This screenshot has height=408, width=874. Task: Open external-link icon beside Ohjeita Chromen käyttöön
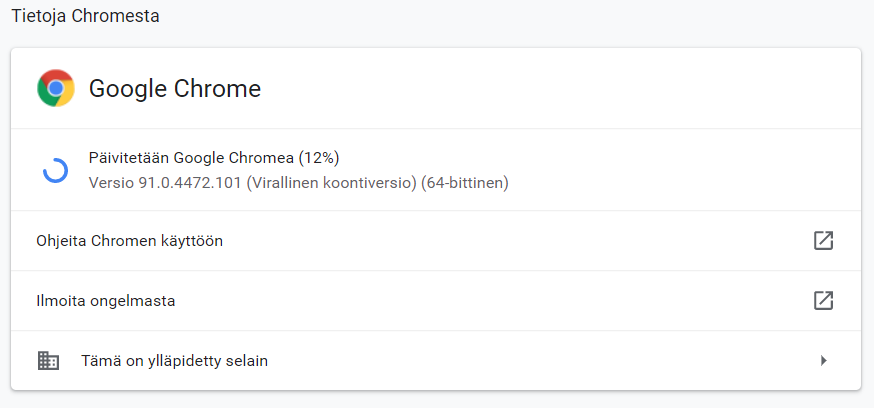(823, 241)
